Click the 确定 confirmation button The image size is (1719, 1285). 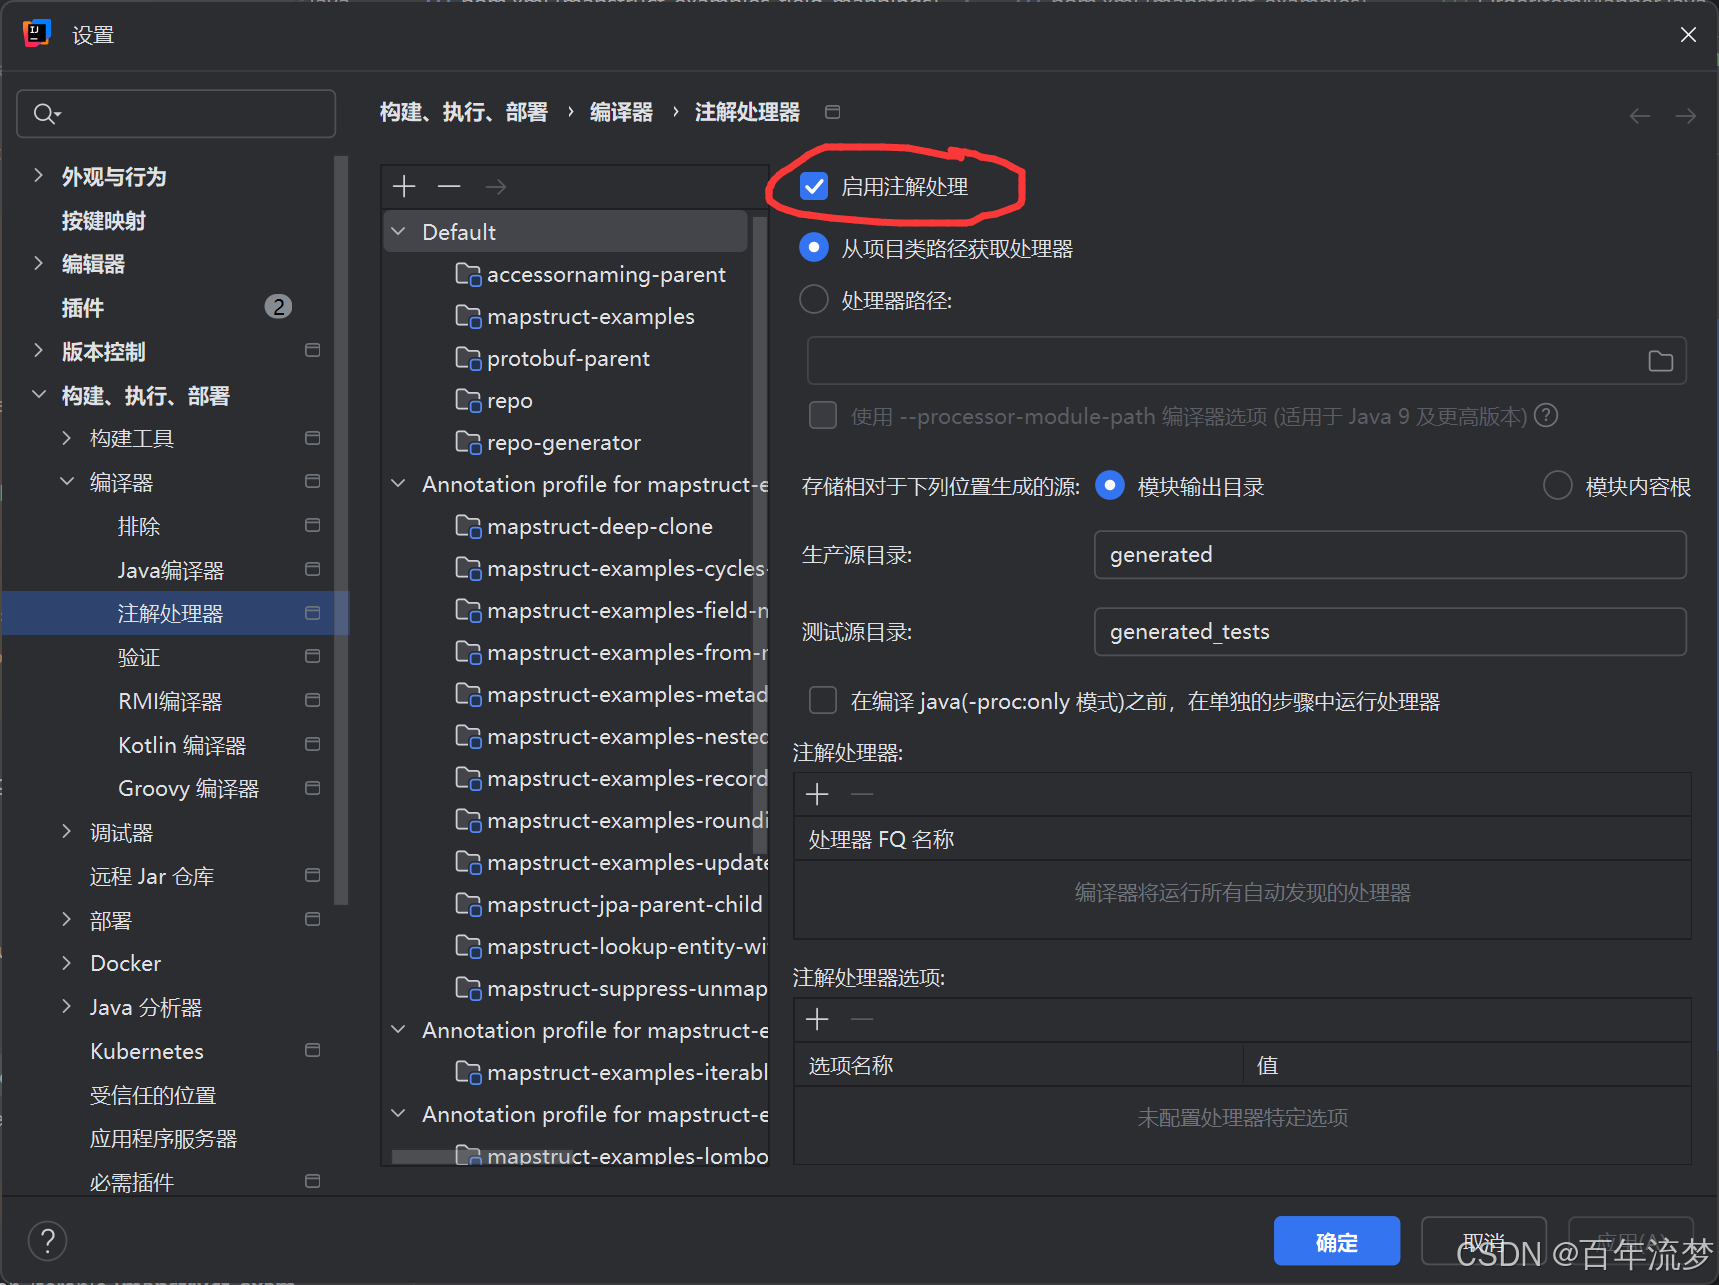(1336, 1240)
